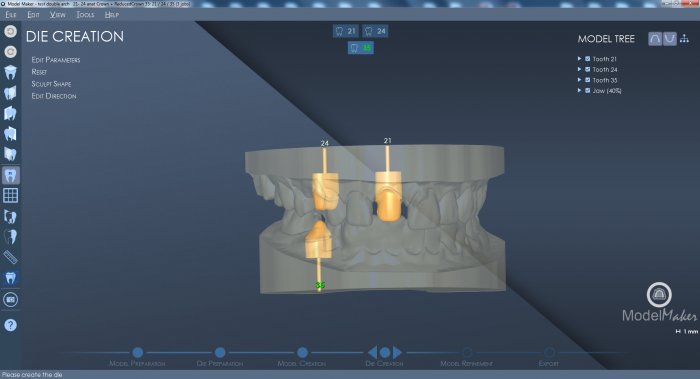Click the redo arrow icon

point(10,52)
